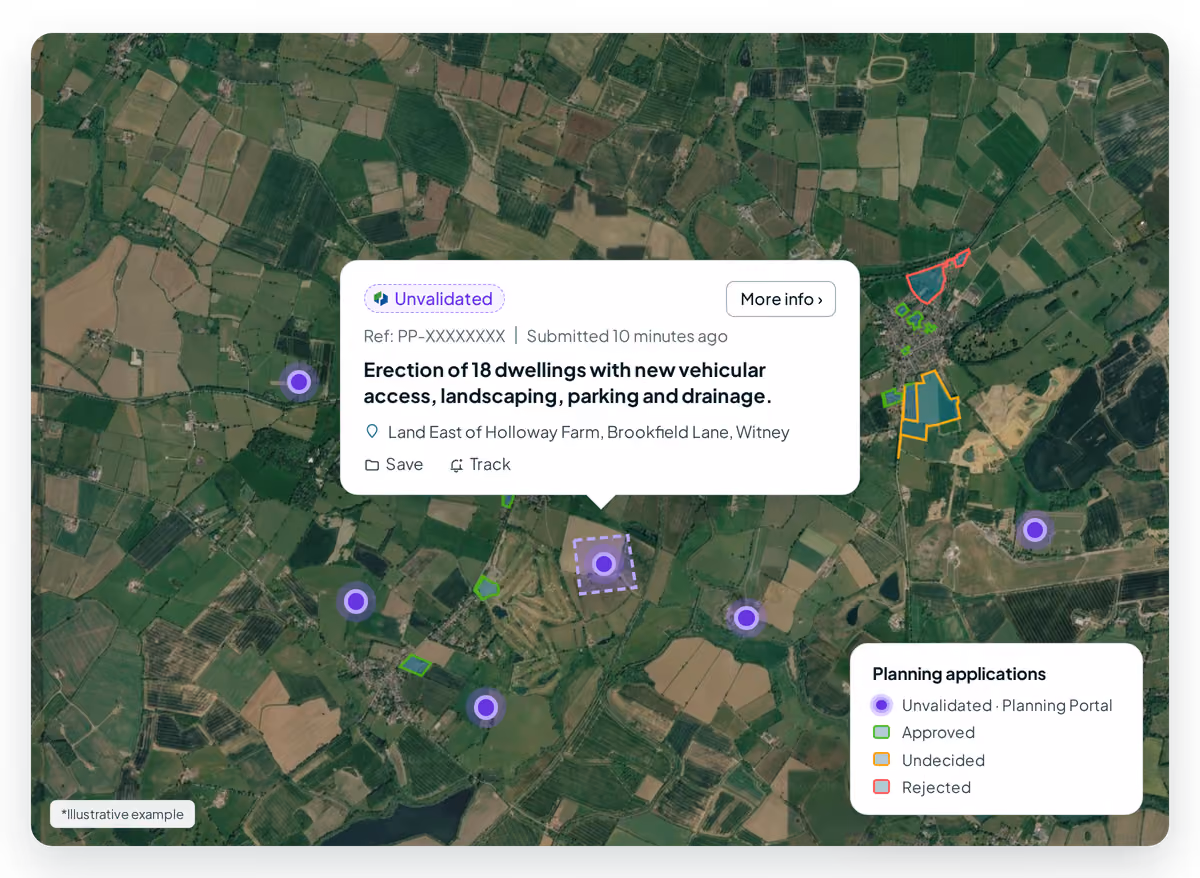Screen dimensions: 1200x878
Task: Click the bell icon beside Track
Action: pyautogui.click(x=457, y=465)
